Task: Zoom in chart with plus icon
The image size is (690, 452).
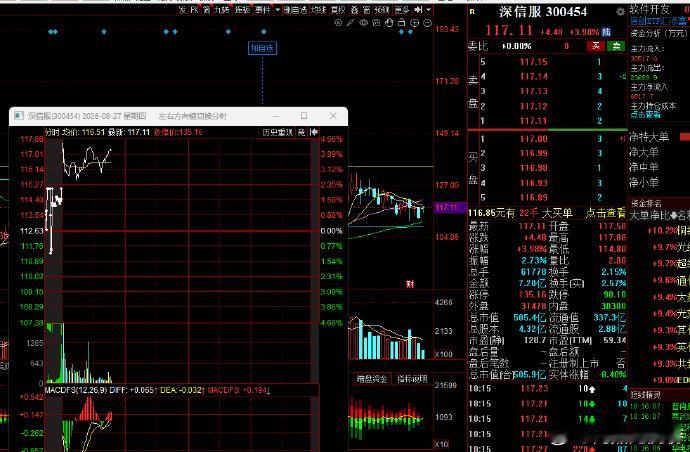Action: point(415,22)
